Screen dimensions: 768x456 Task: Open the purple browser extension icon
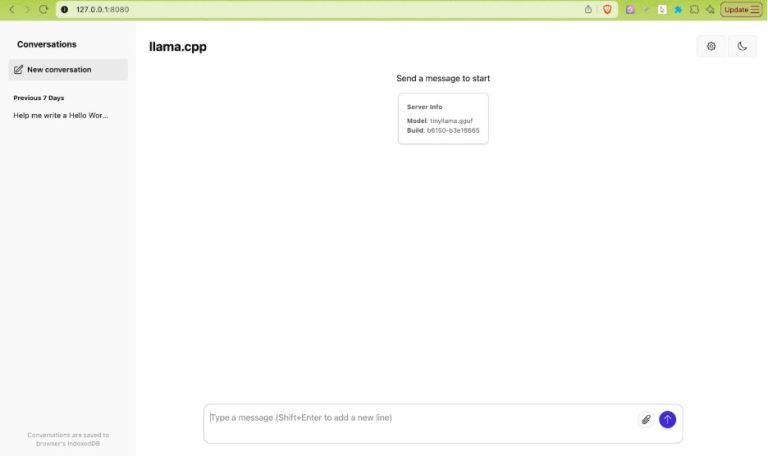(x=630, y=9)
